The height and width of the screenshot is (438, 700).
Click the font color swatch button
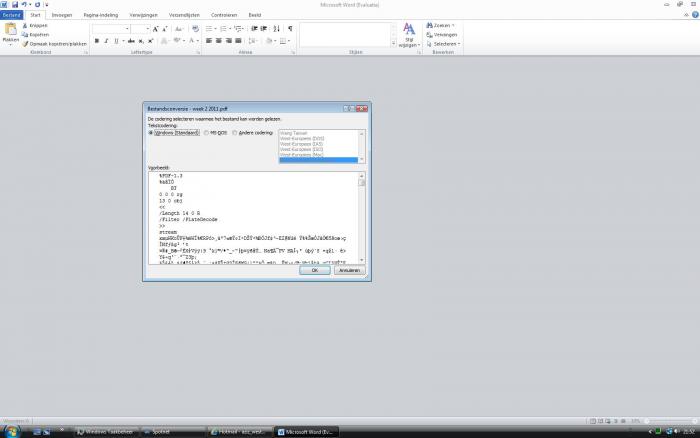click(x=192, y=41)
